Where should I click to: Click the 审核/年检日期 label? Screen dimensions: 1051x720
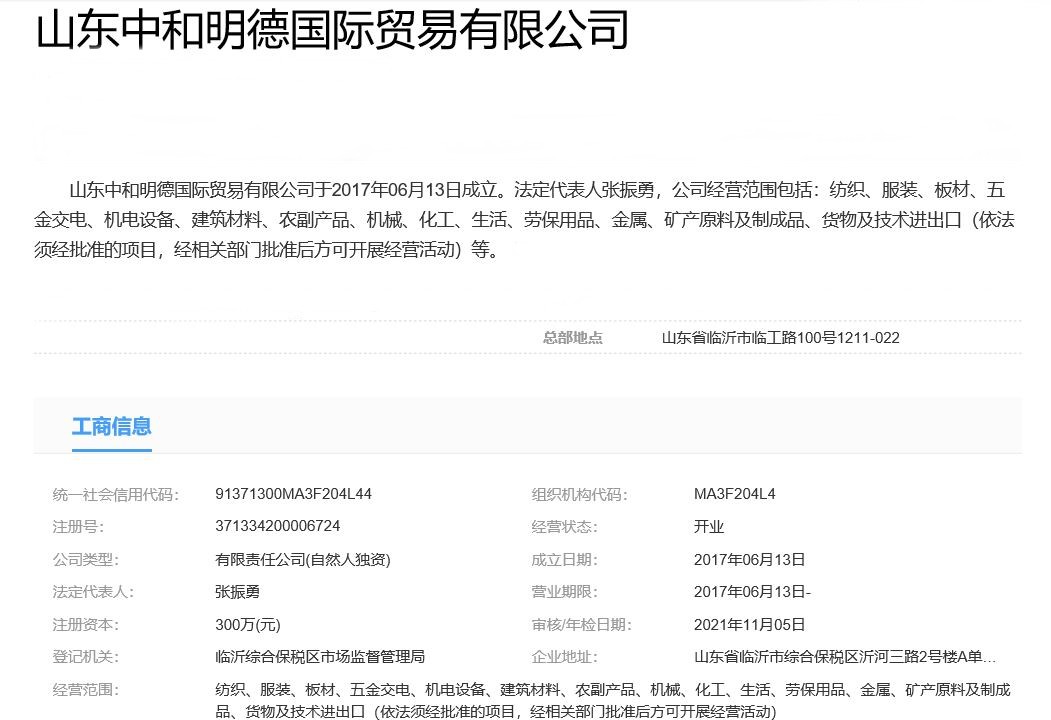click(581, 625)
